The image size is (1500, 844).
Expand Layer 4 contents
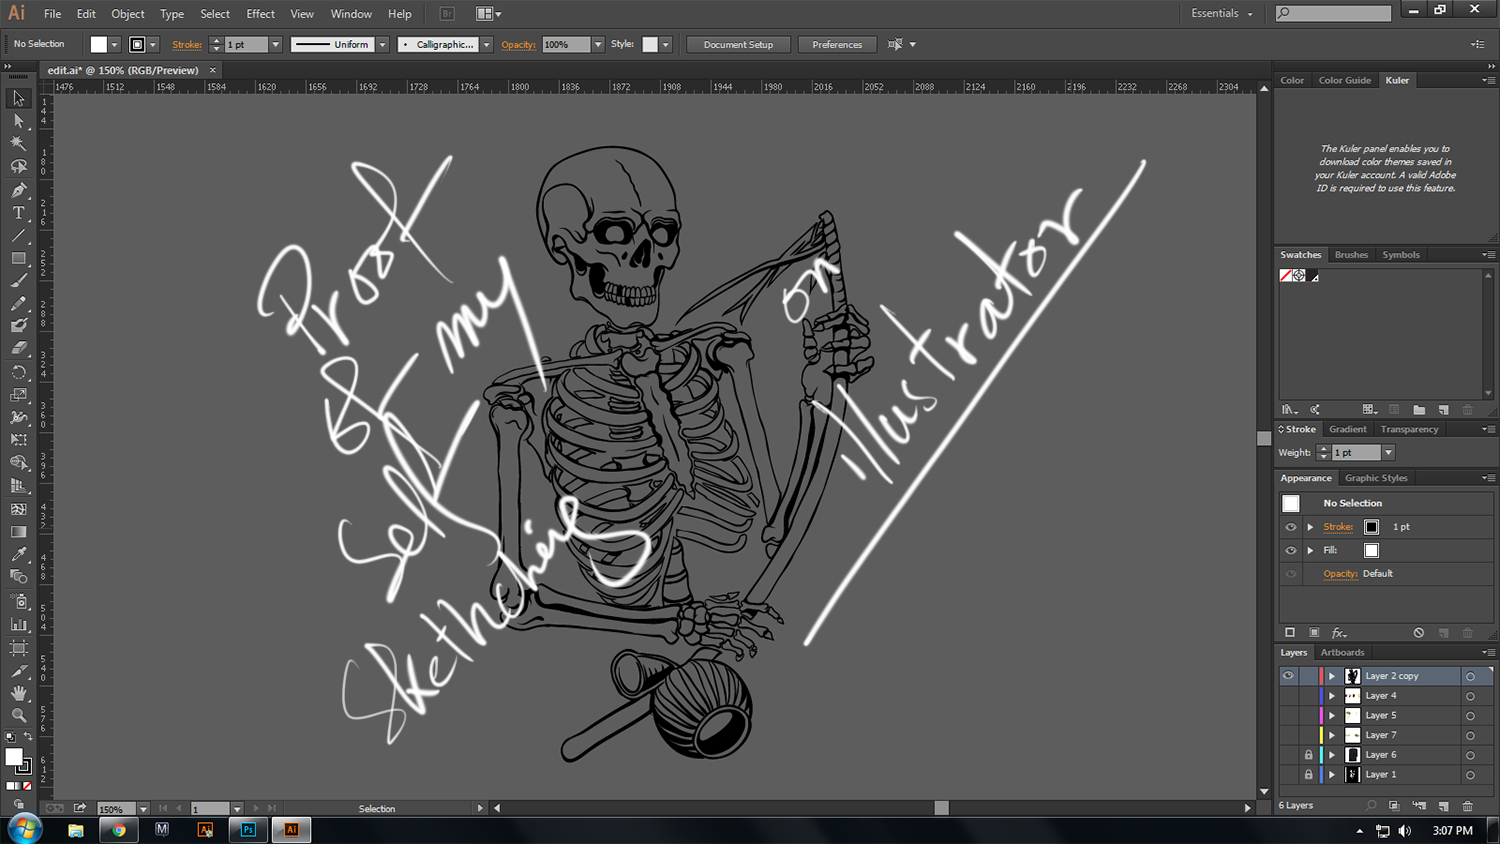tap(1332, 696)
